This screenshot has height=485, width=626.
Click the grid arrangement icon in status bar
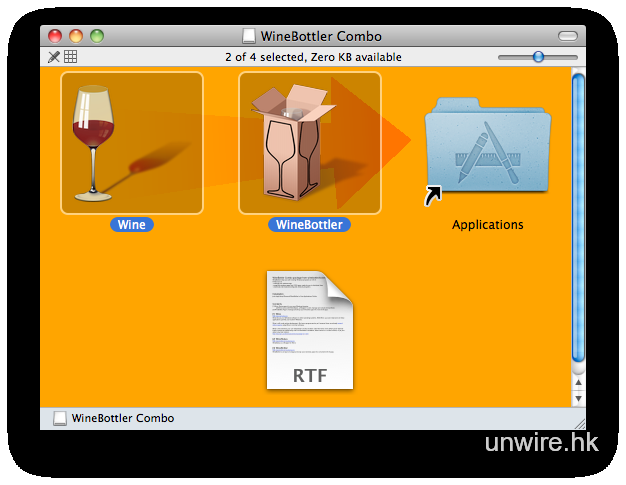(71, 57)
